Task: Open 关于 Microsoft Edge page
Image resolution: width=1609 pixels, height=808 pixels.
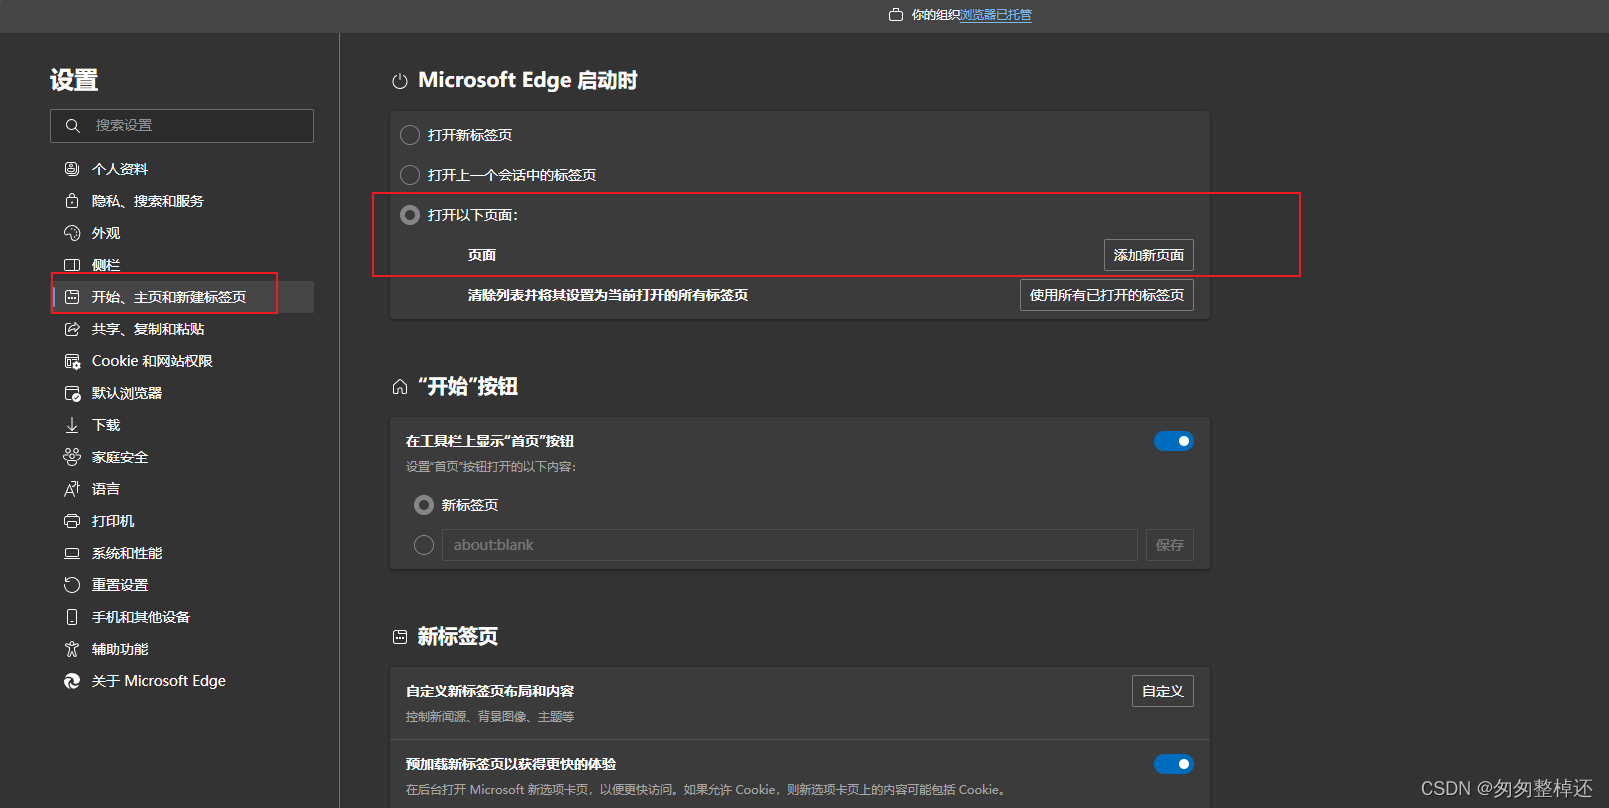Action: click(182, 681)
